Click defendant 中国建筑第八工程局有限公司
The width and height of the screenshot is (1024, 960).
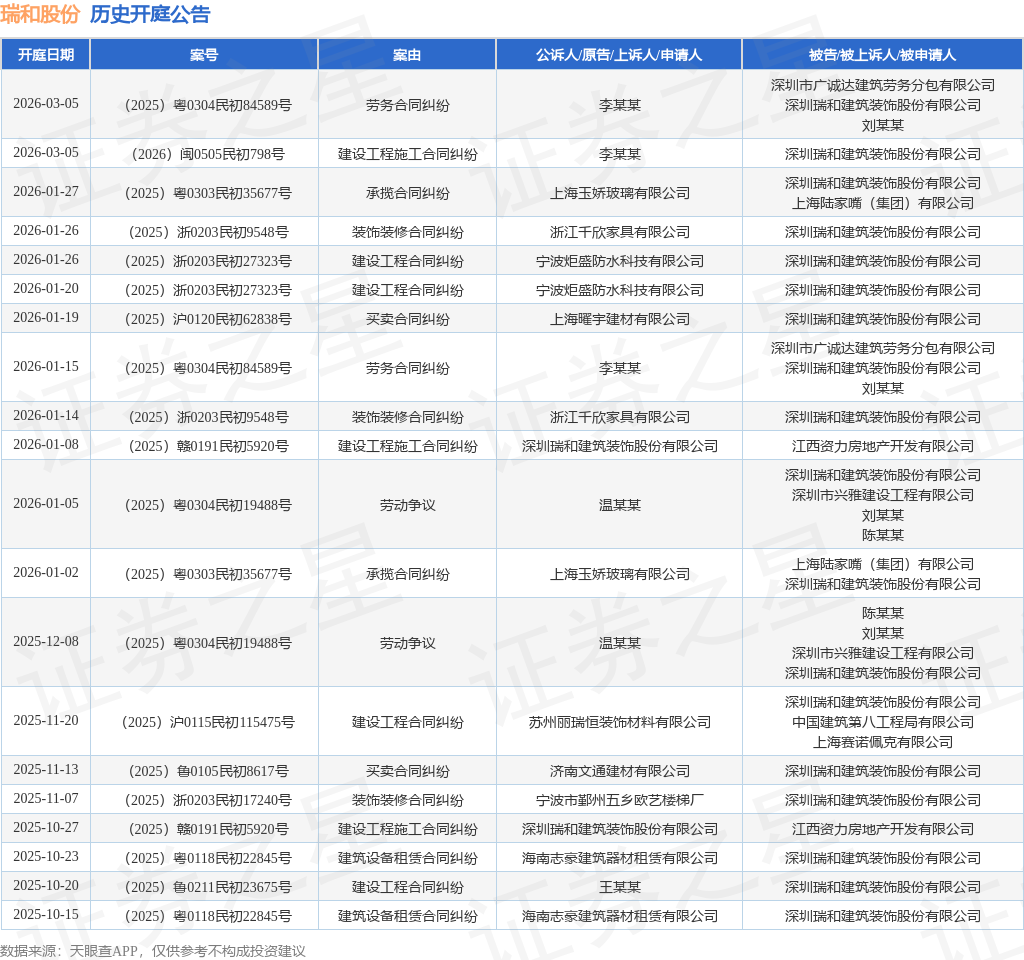[x=882, y=722]
